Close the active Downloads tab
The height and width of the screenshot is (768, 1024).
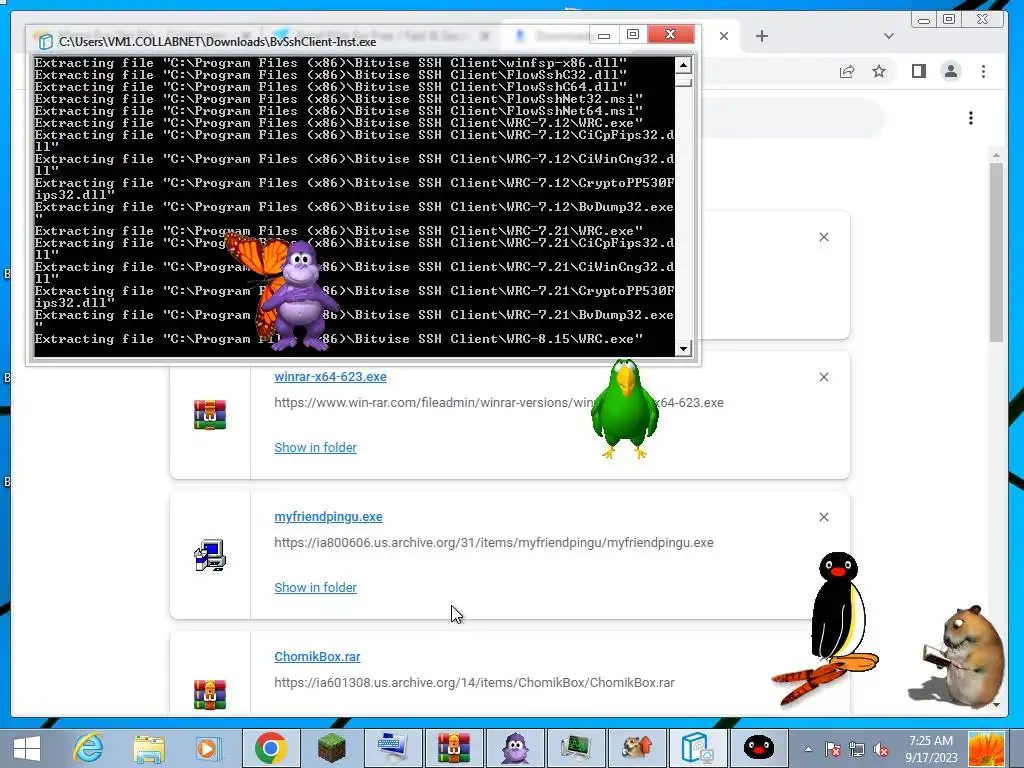tap(724, 36)
